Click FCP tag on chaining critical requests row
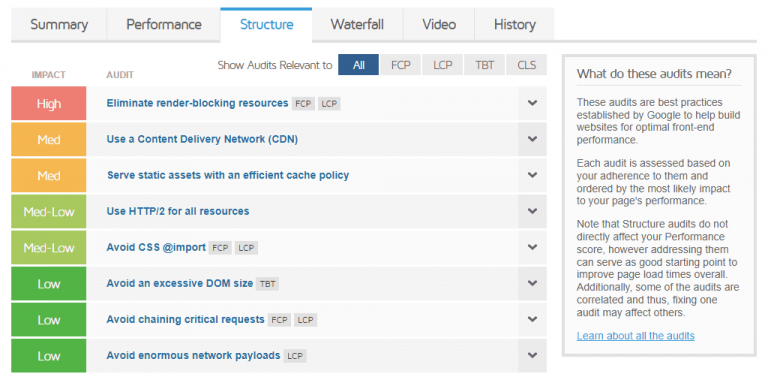 pyautogui.click(x=279, y=320)
